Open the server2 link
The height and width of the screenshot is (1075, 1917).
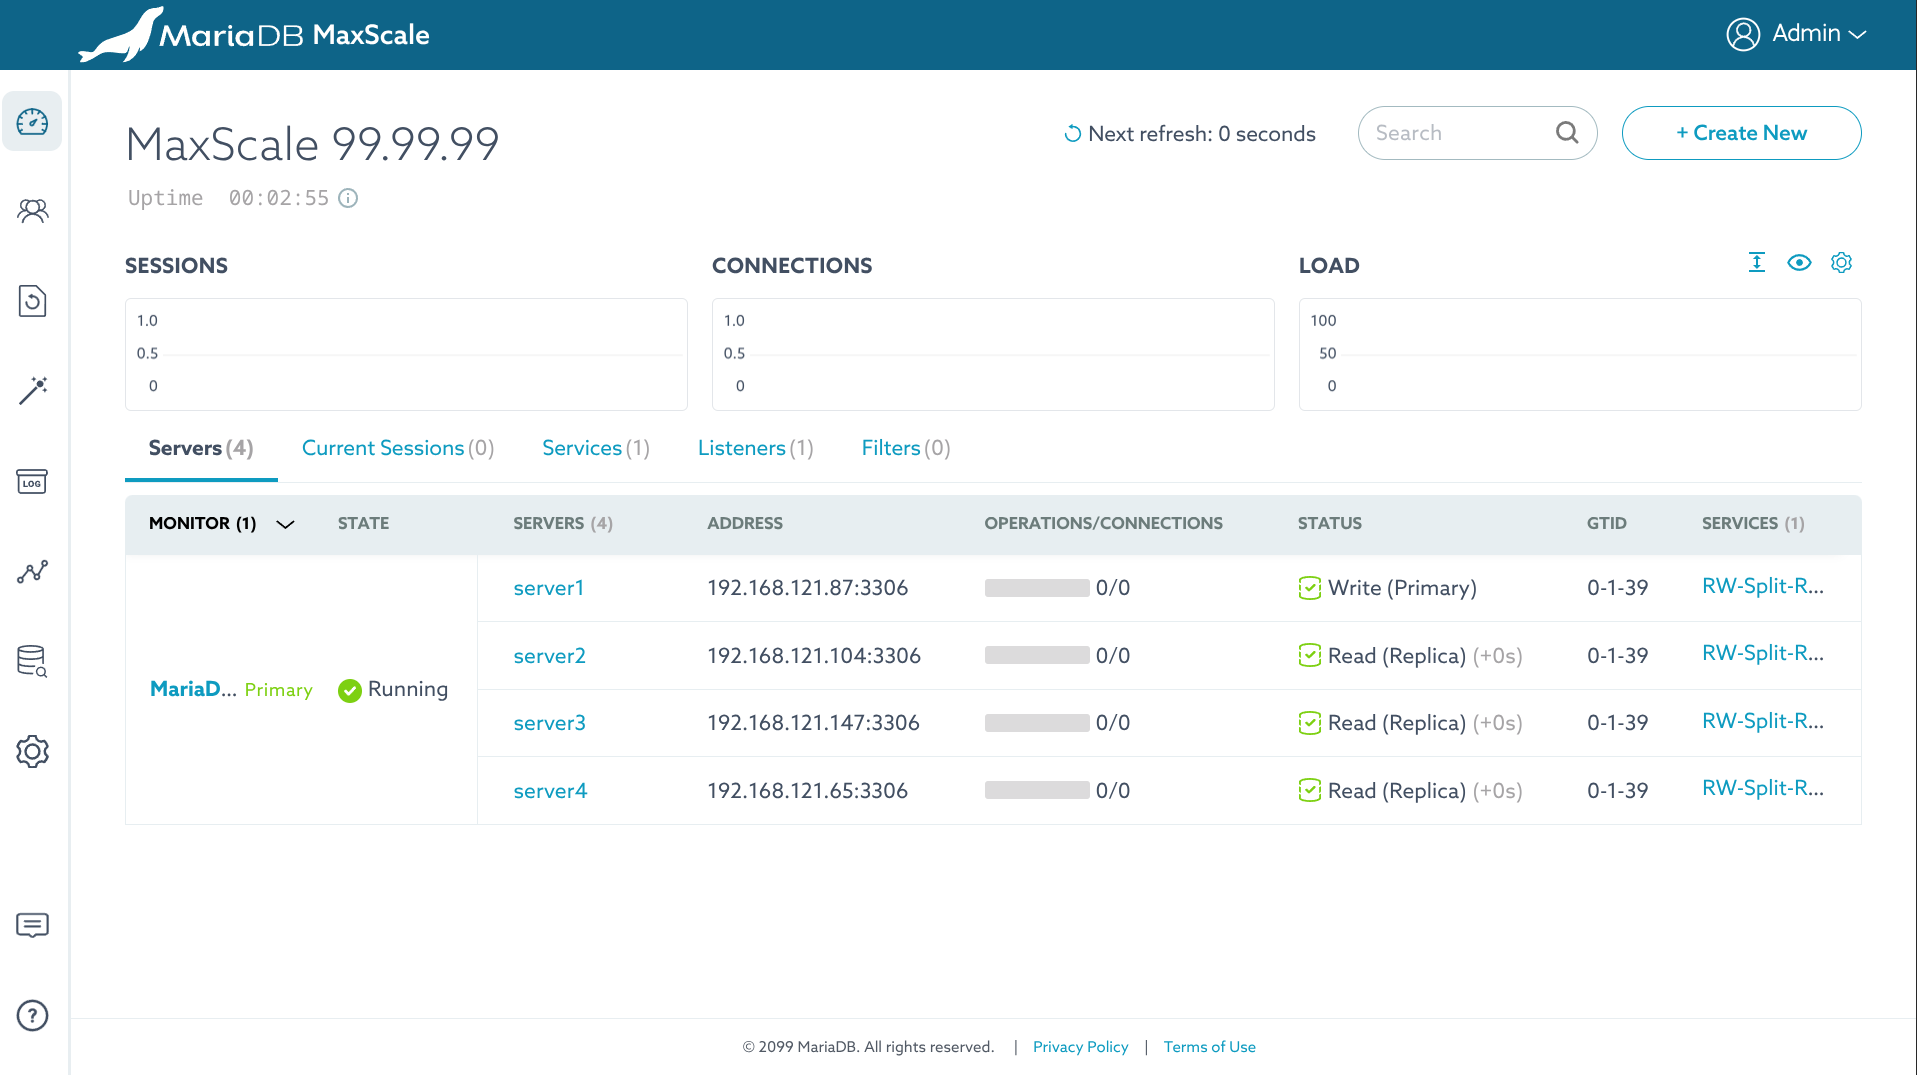(x=549, y=656)
